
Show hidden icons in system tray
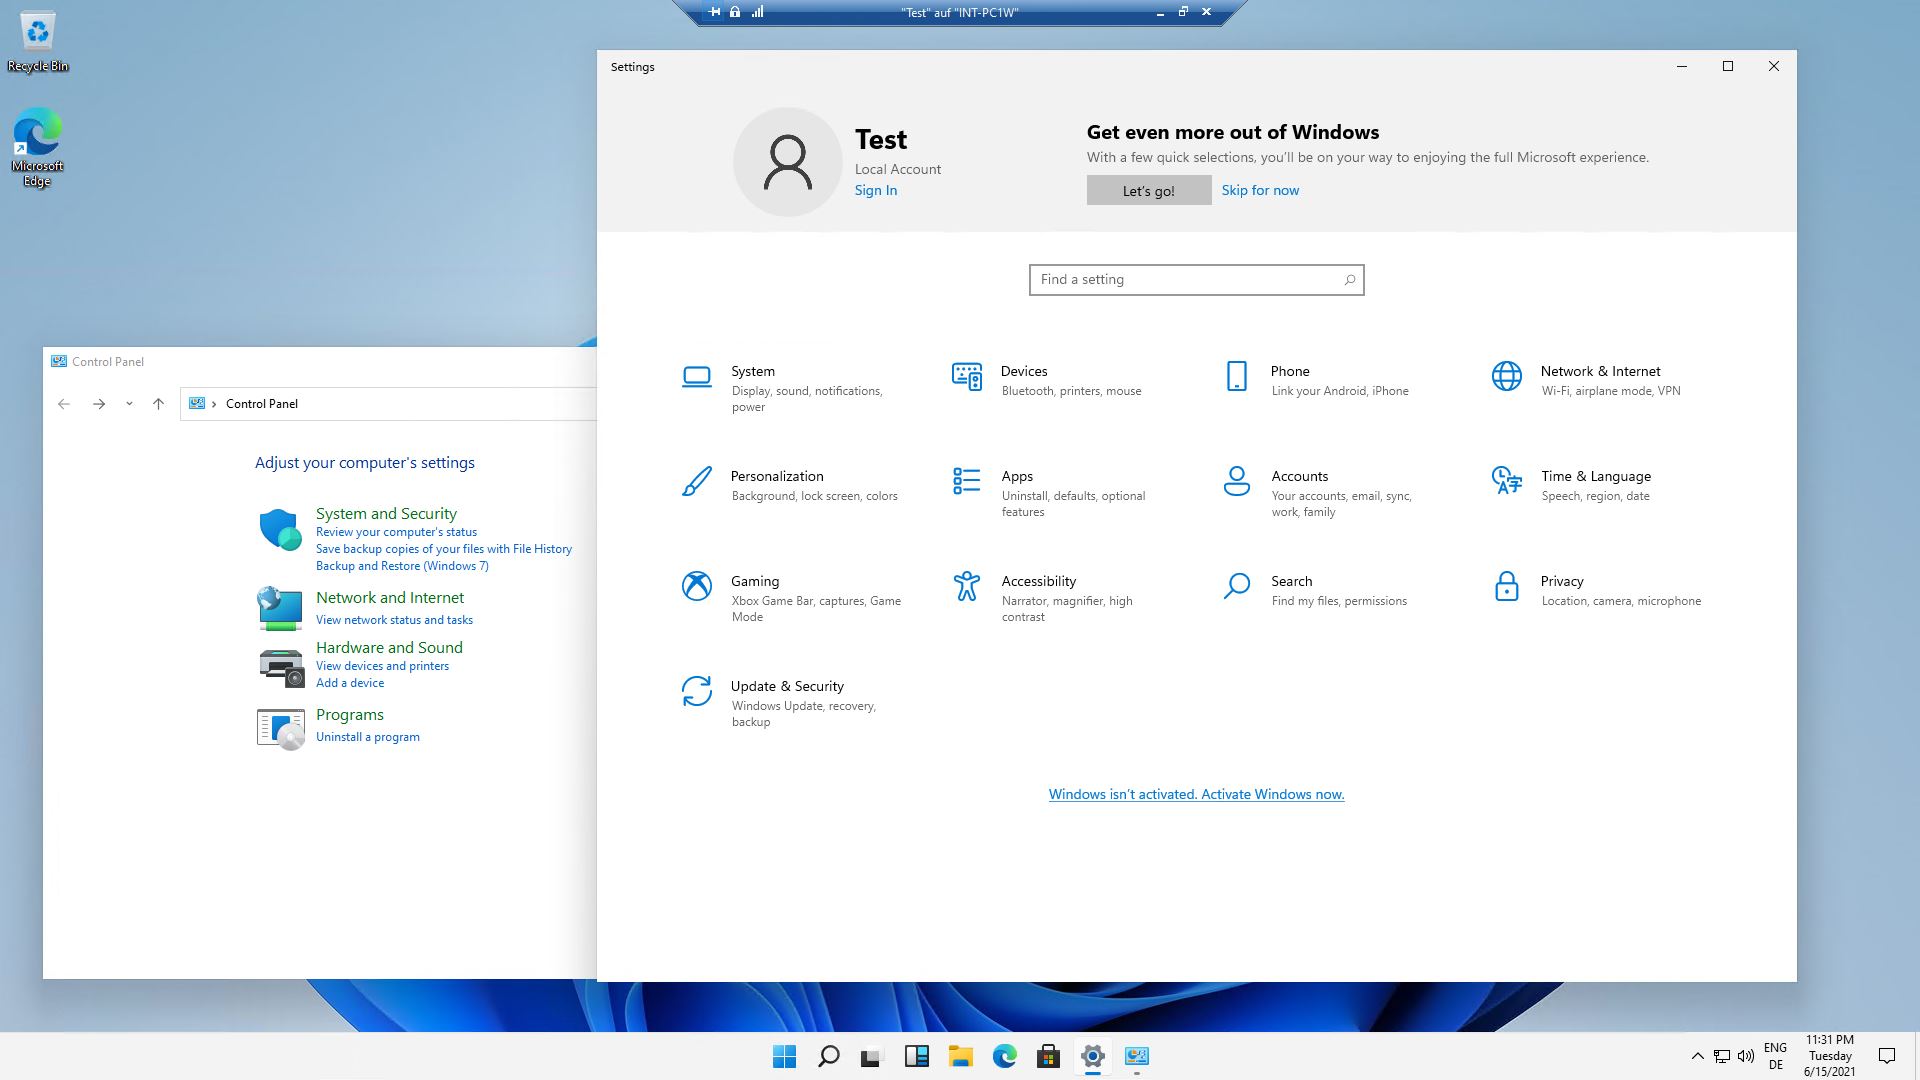(x=1697, y=1056)
